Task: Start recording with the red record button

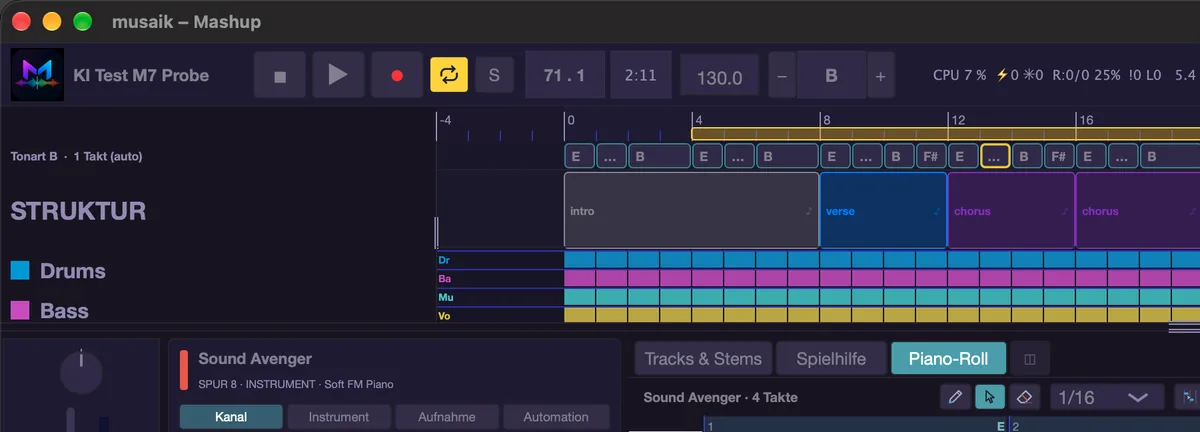Action: (397, 75)
